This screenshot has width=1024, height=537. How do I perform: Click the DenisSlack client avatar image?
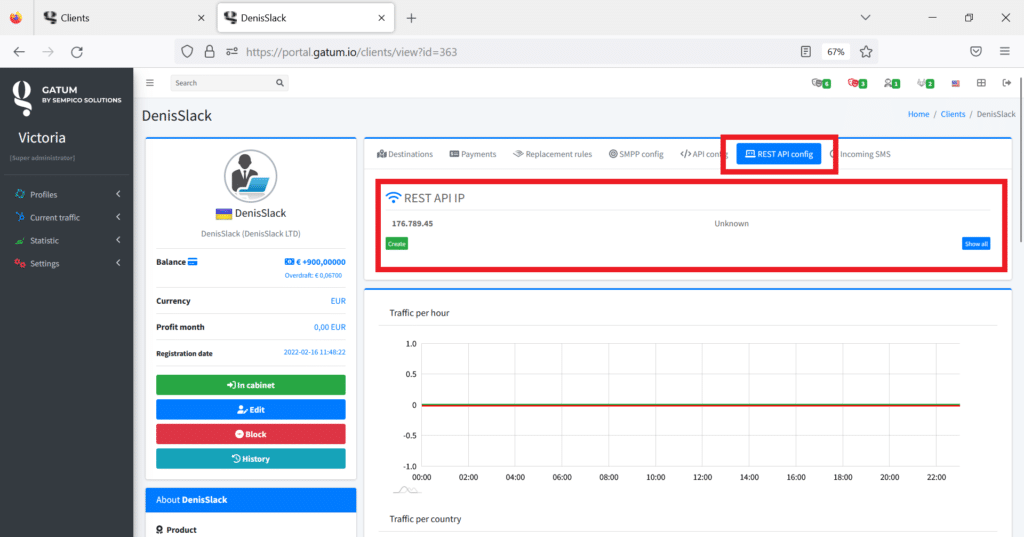point(251,176)
